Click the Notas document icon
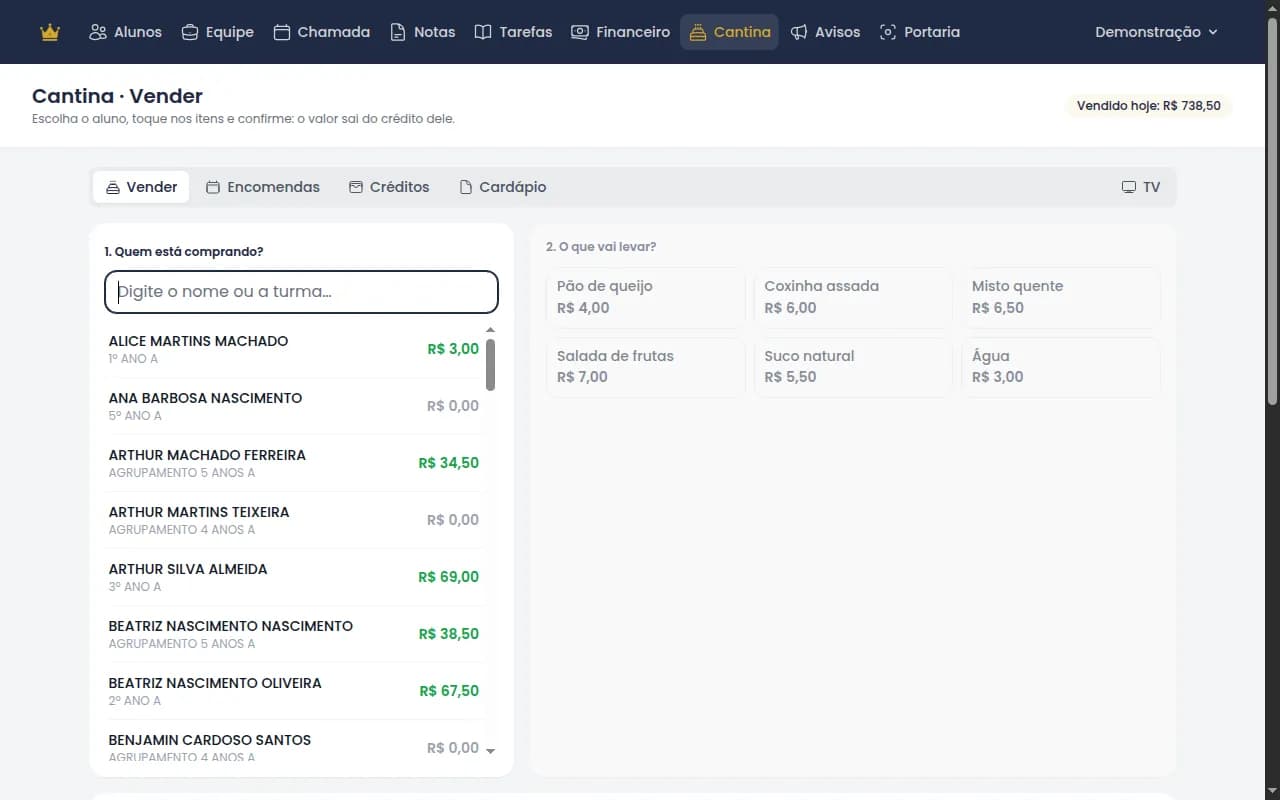The width and height of the screenshot is (1280, 800). [x=398, y=32]
